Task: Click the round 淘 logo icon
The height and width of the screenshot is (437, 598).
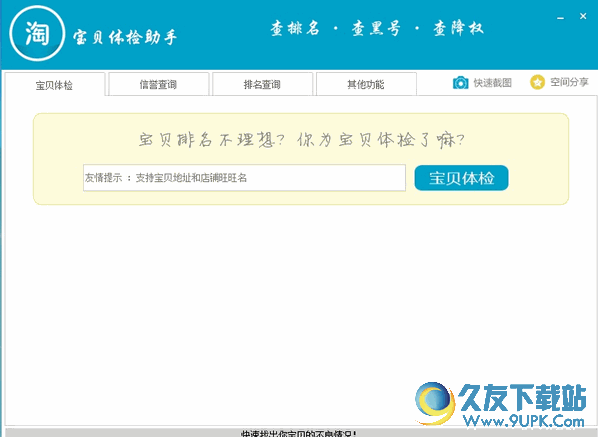Action: point(37,33)
